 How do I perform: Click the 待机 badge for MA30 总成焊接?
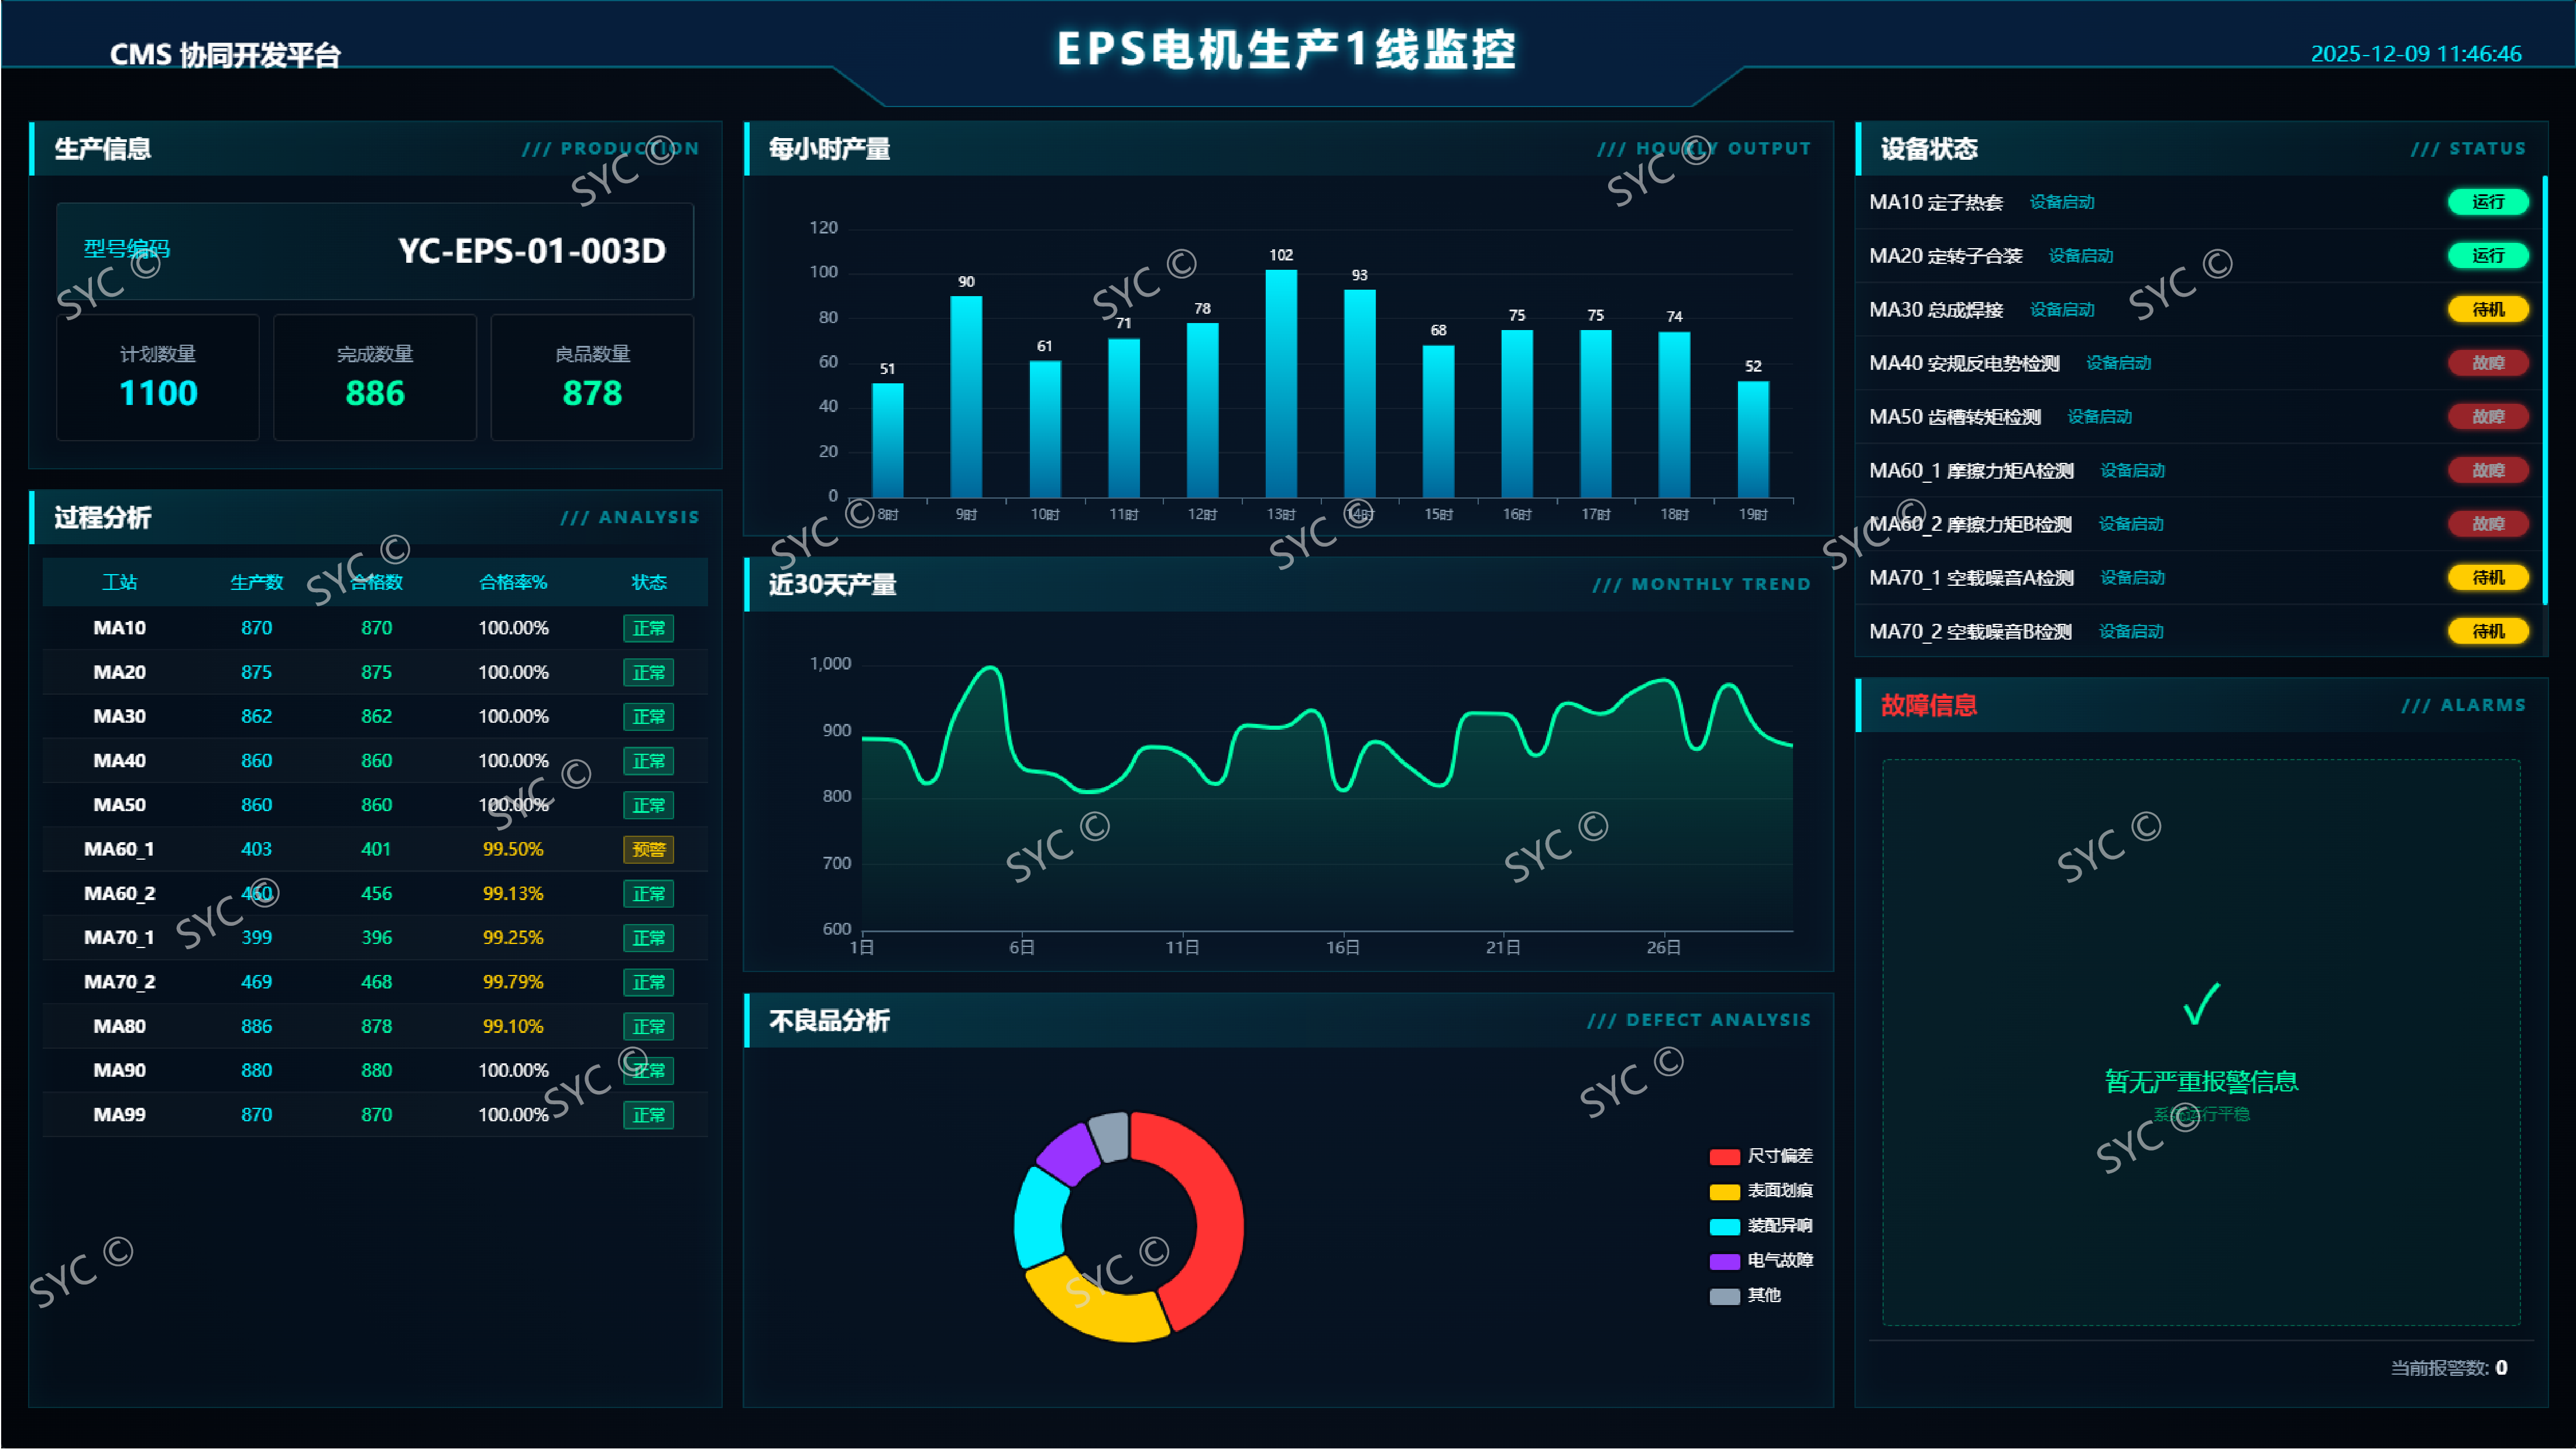point(2487,309)
